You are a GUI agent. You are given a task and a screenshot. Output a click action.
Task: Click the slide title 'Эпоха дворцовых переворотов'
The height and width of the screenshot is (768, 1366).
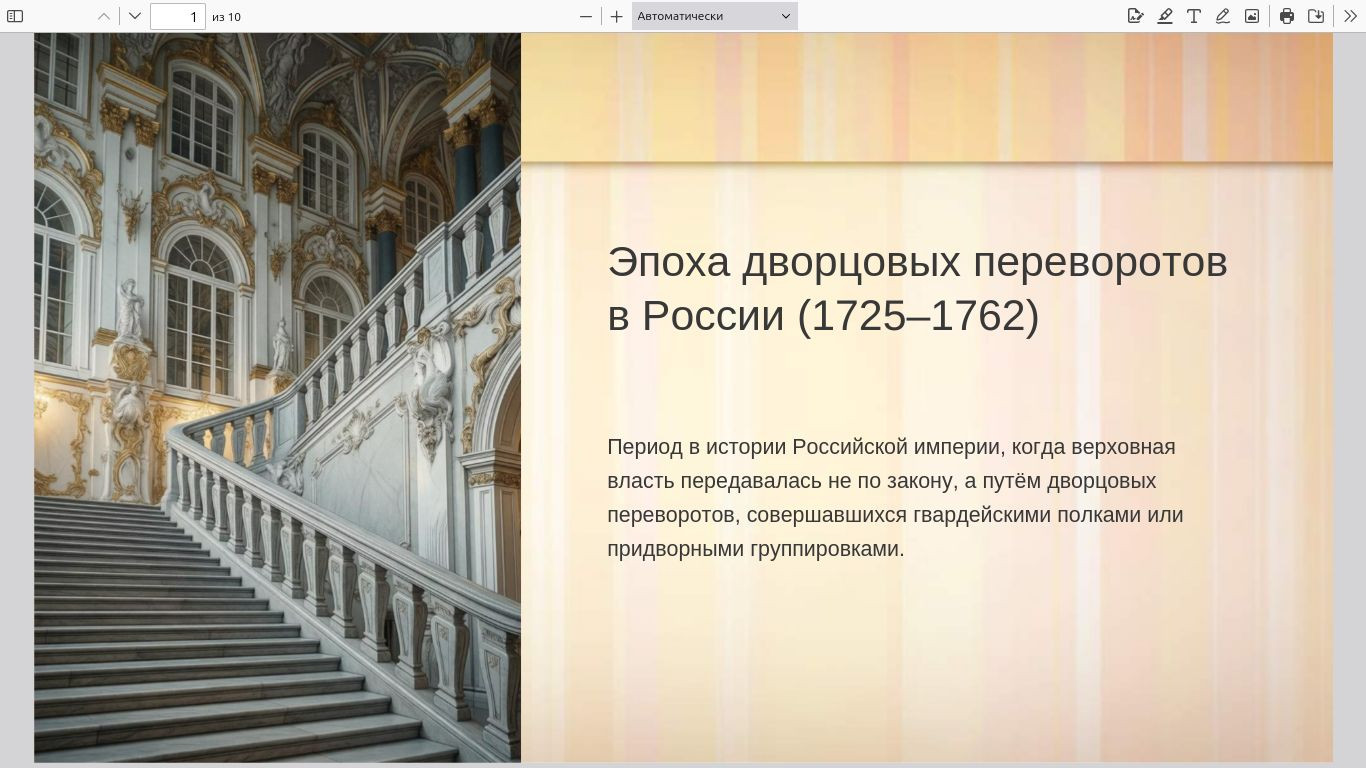point(916,262)
